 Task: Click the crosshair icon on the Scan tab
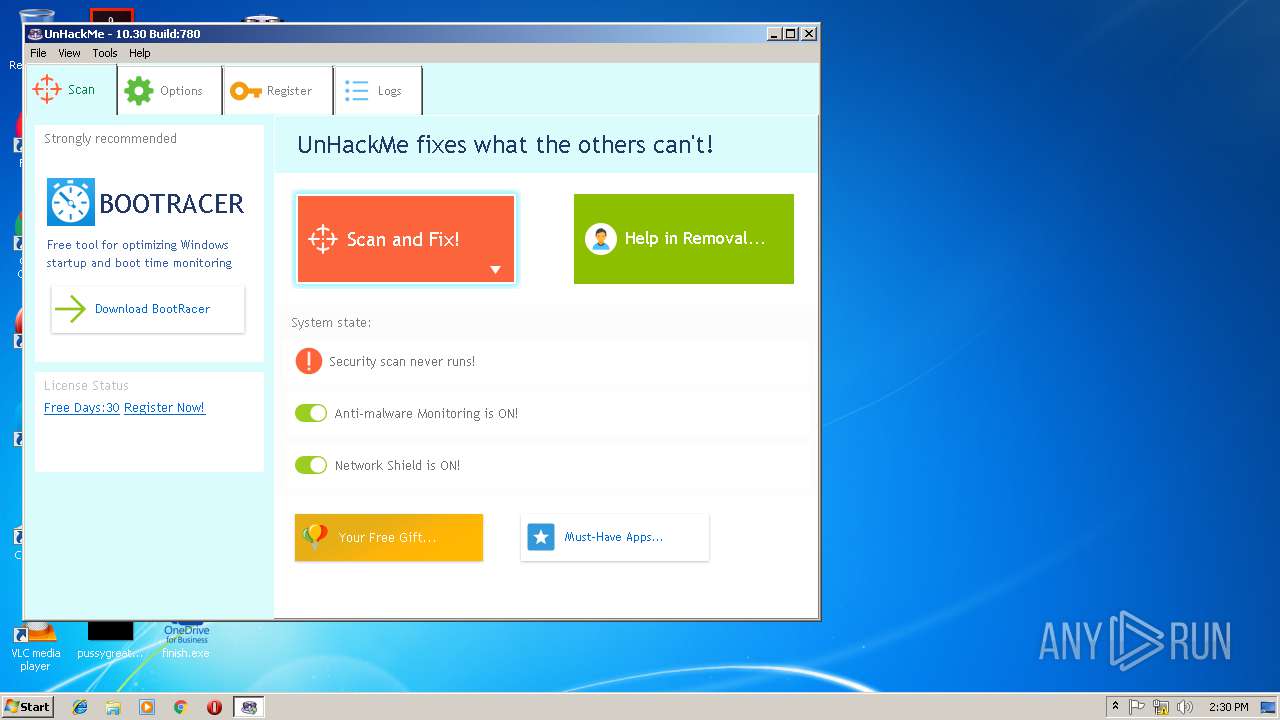(47, 89)
